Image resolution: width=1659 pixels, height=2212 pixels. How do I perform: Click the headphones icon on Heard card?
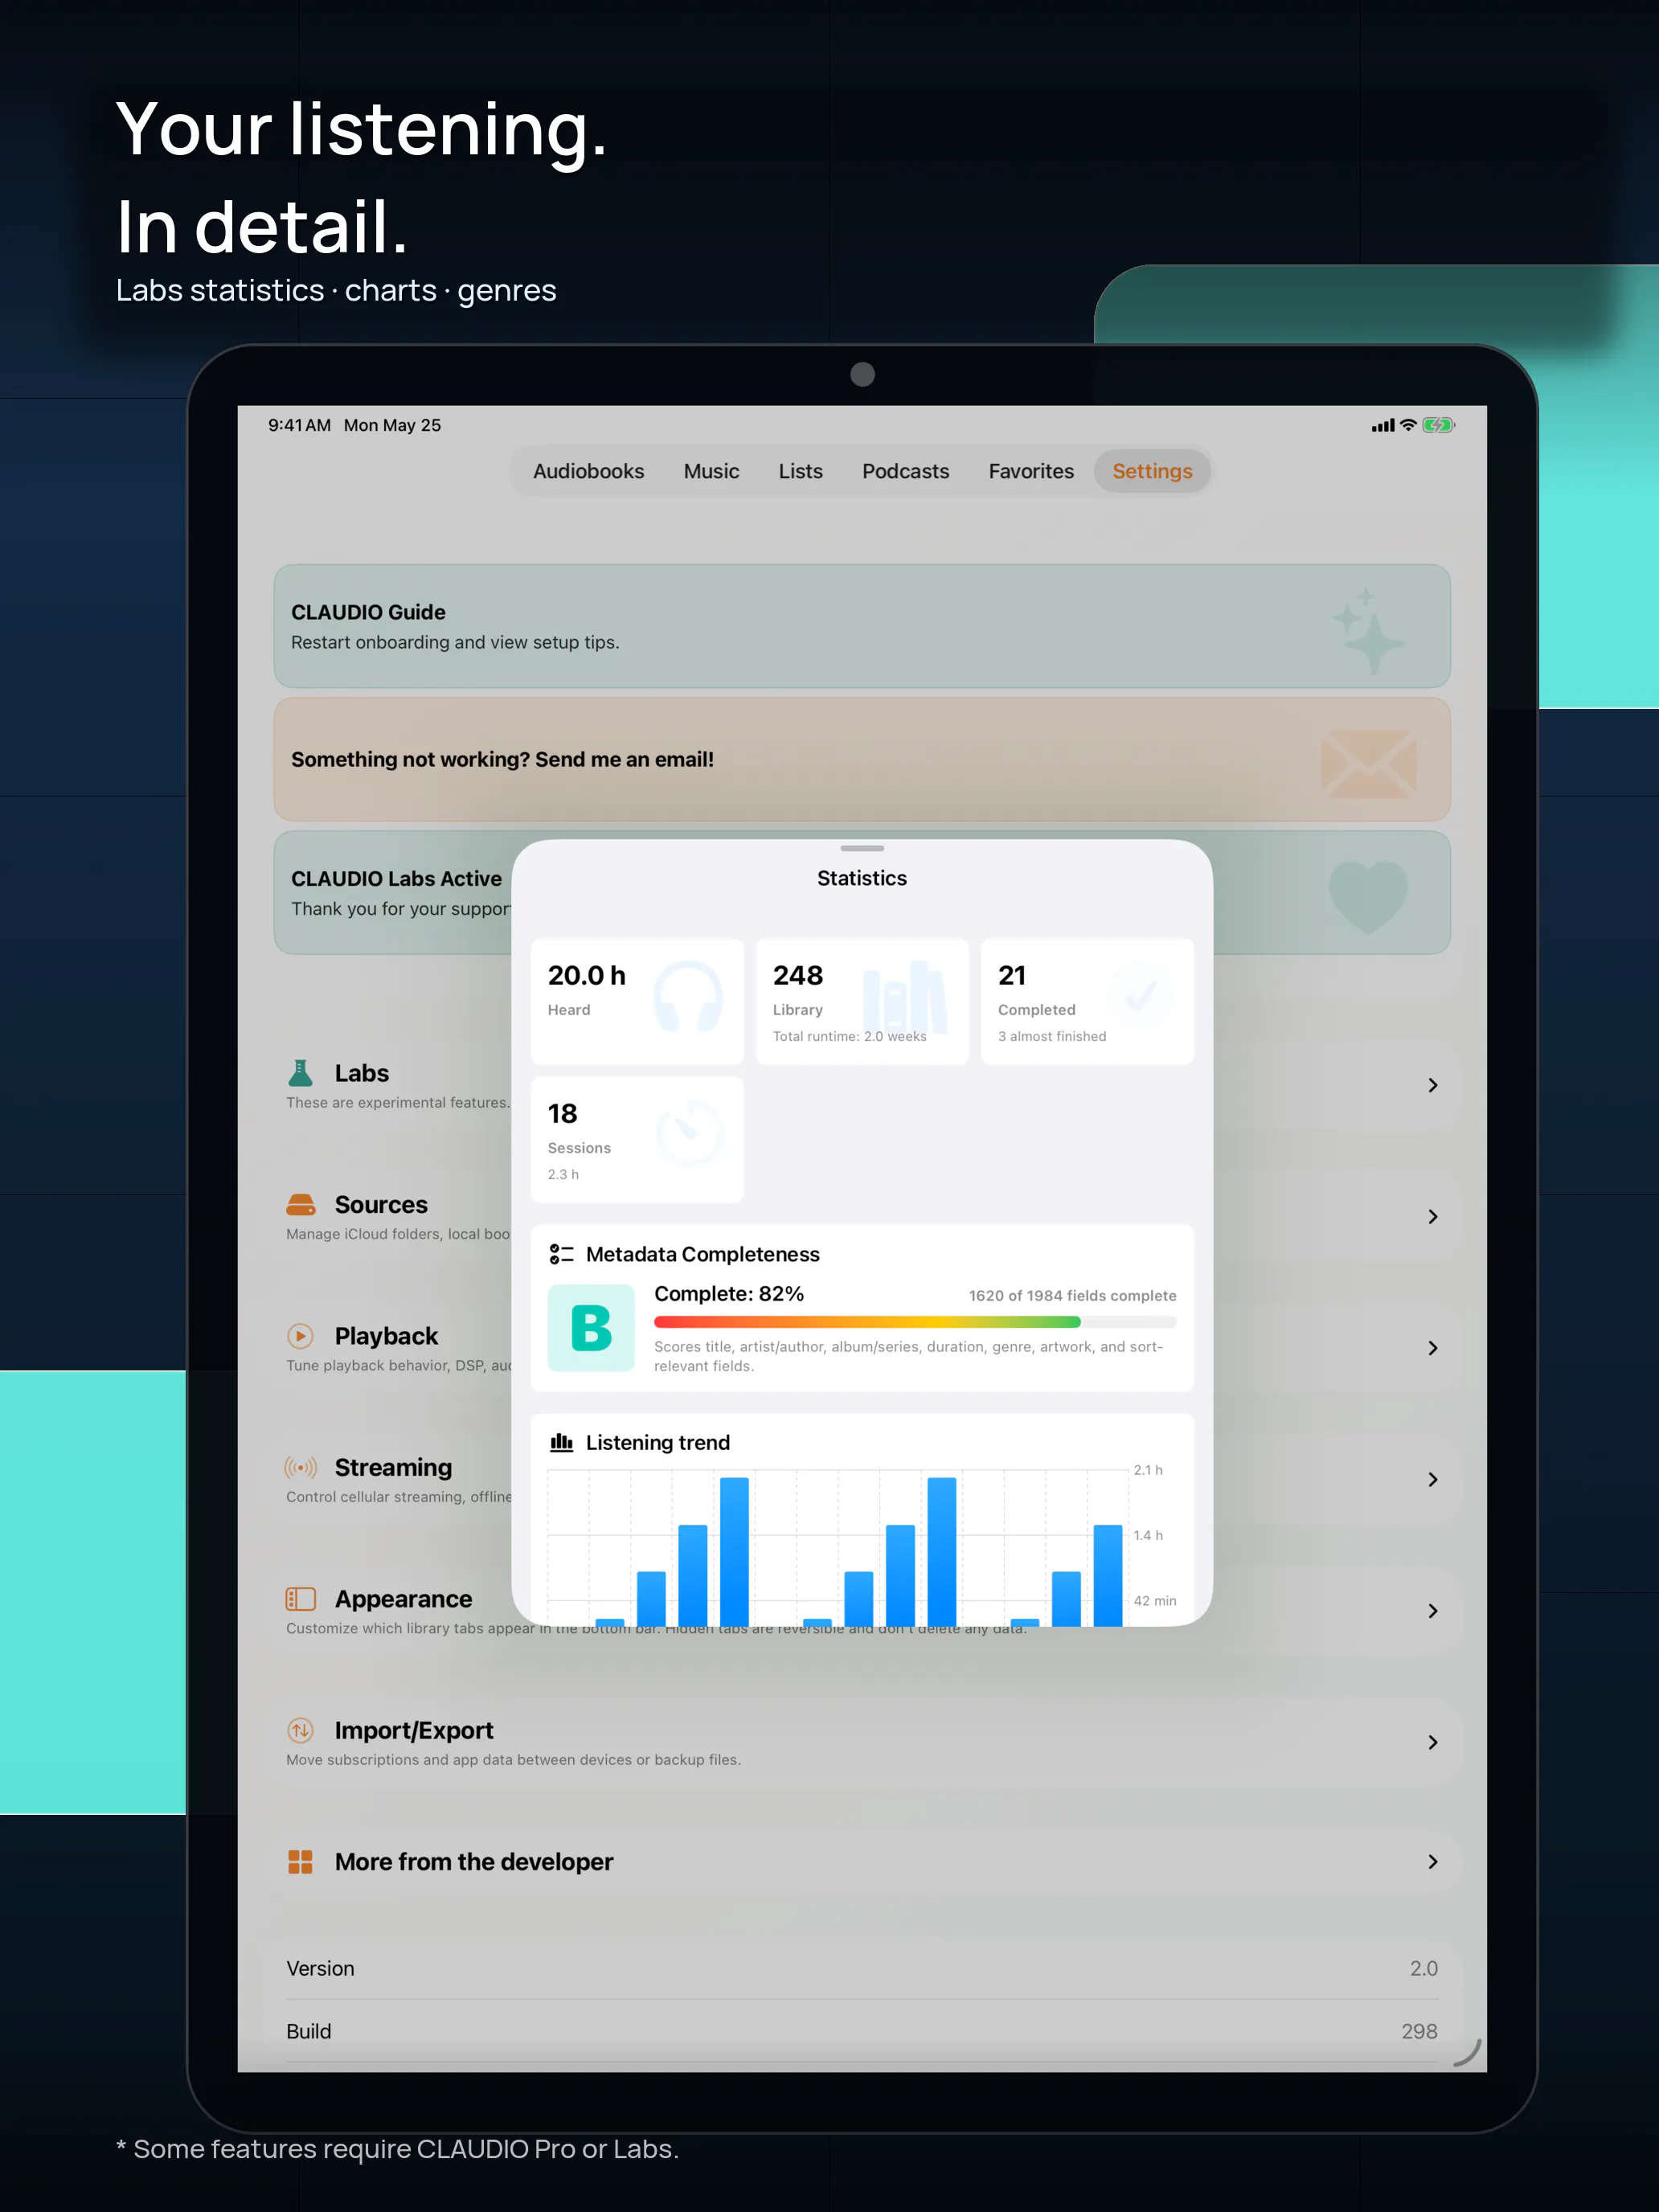[688, 996]
